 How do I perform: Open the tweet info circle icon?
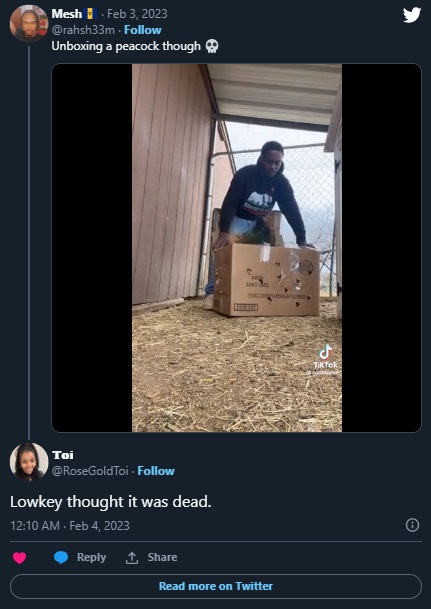[412, 525]
